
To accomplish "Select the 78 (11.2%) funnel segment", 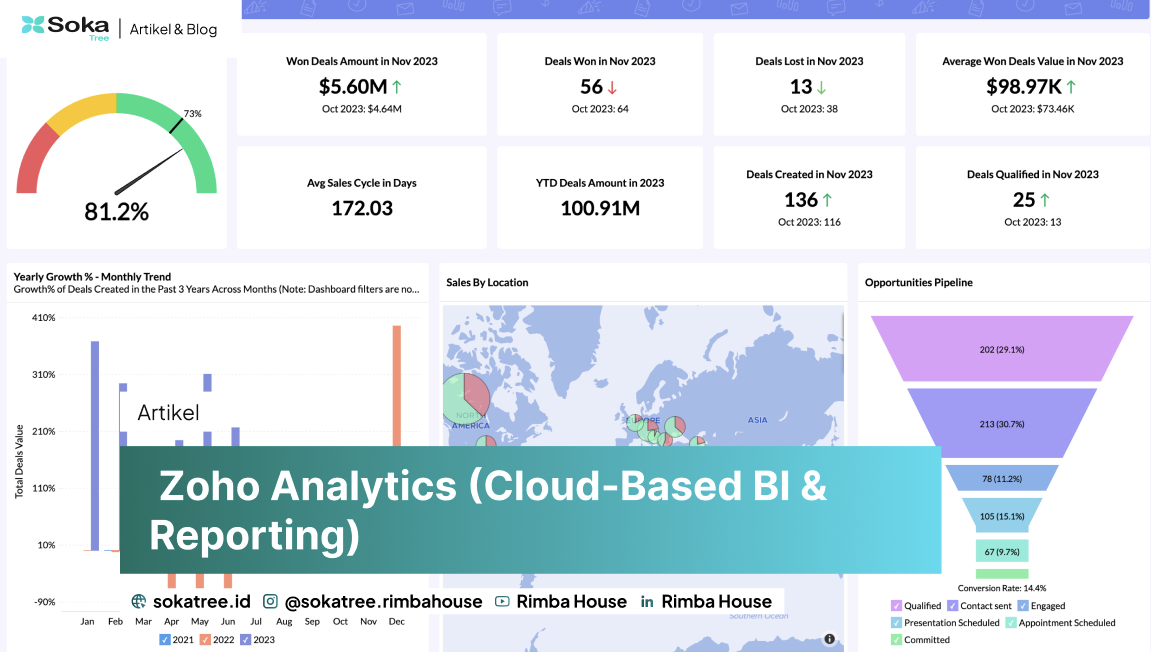I will (x=1002, y=478).
